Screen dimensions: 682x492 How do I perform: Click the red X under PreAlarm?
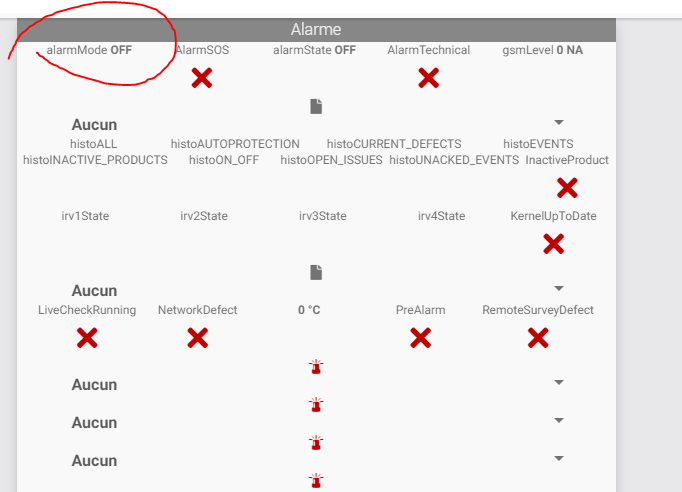coord(421,338)
